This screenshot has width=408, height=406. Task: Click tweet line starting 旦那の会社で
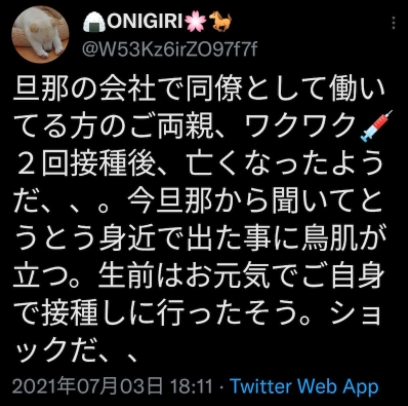pyautogui.click(x=199, y=90)
